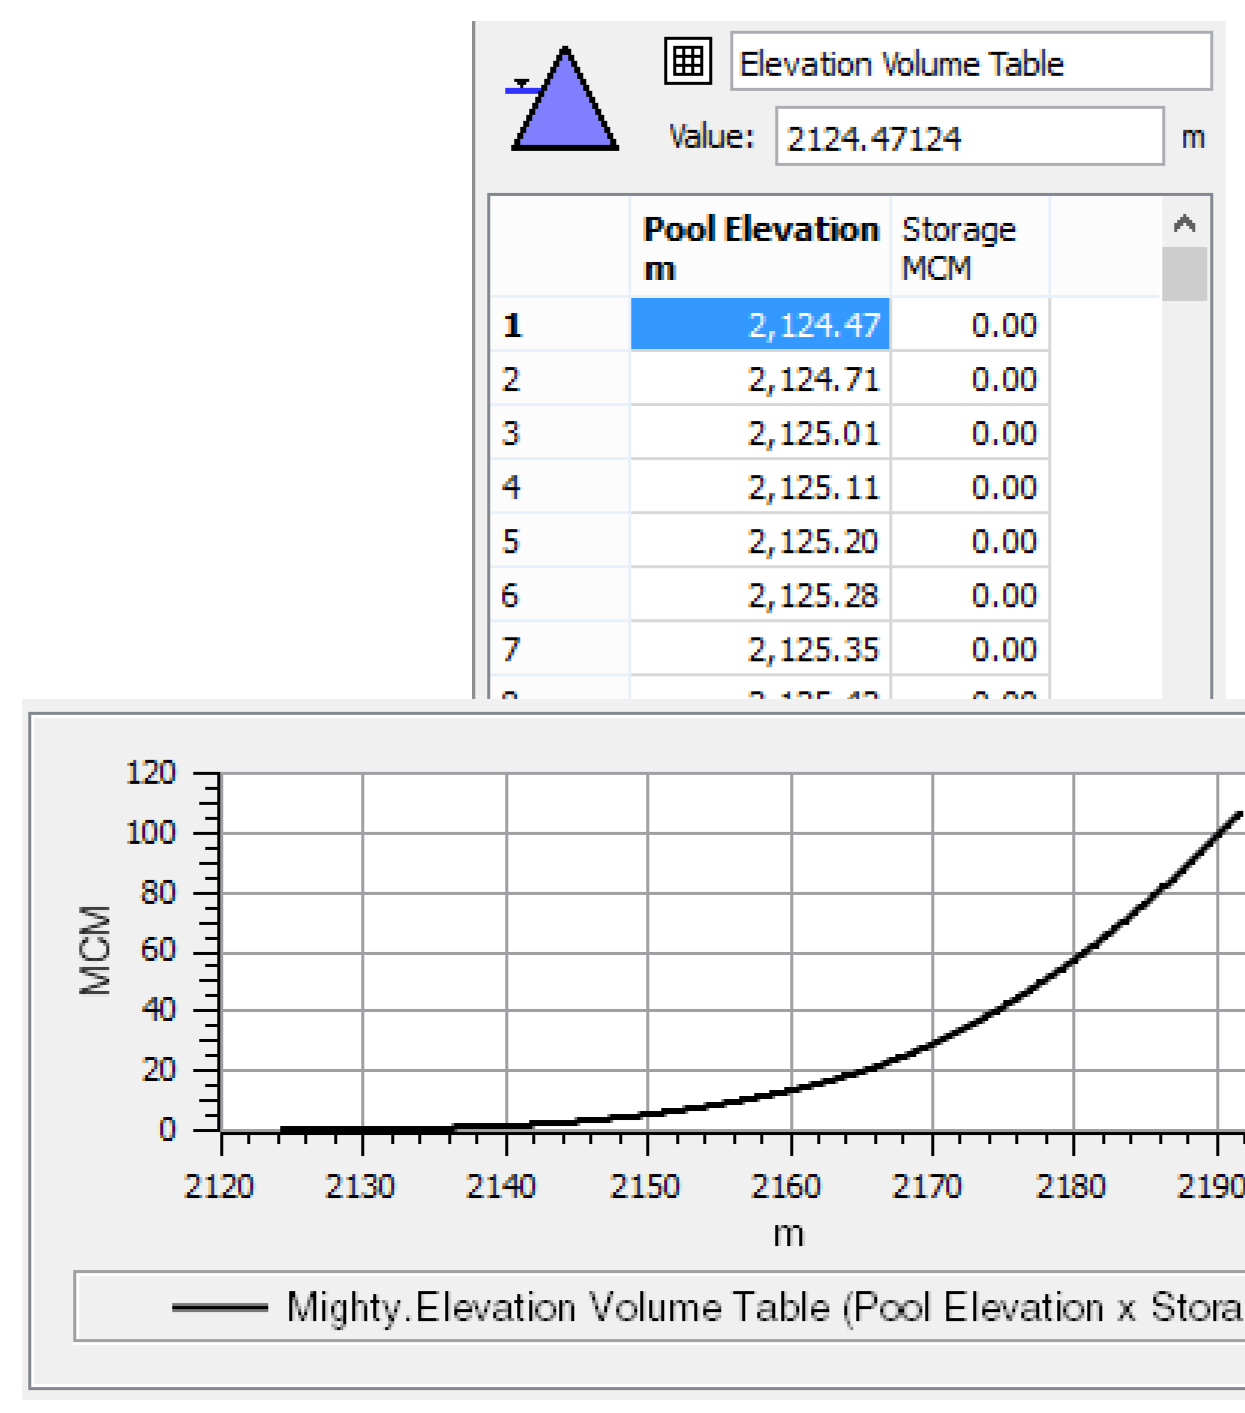Viewport: 1245px width, 1413px height.
Task: Select the Storage MCM column header
Action: (x=968, y=247)
